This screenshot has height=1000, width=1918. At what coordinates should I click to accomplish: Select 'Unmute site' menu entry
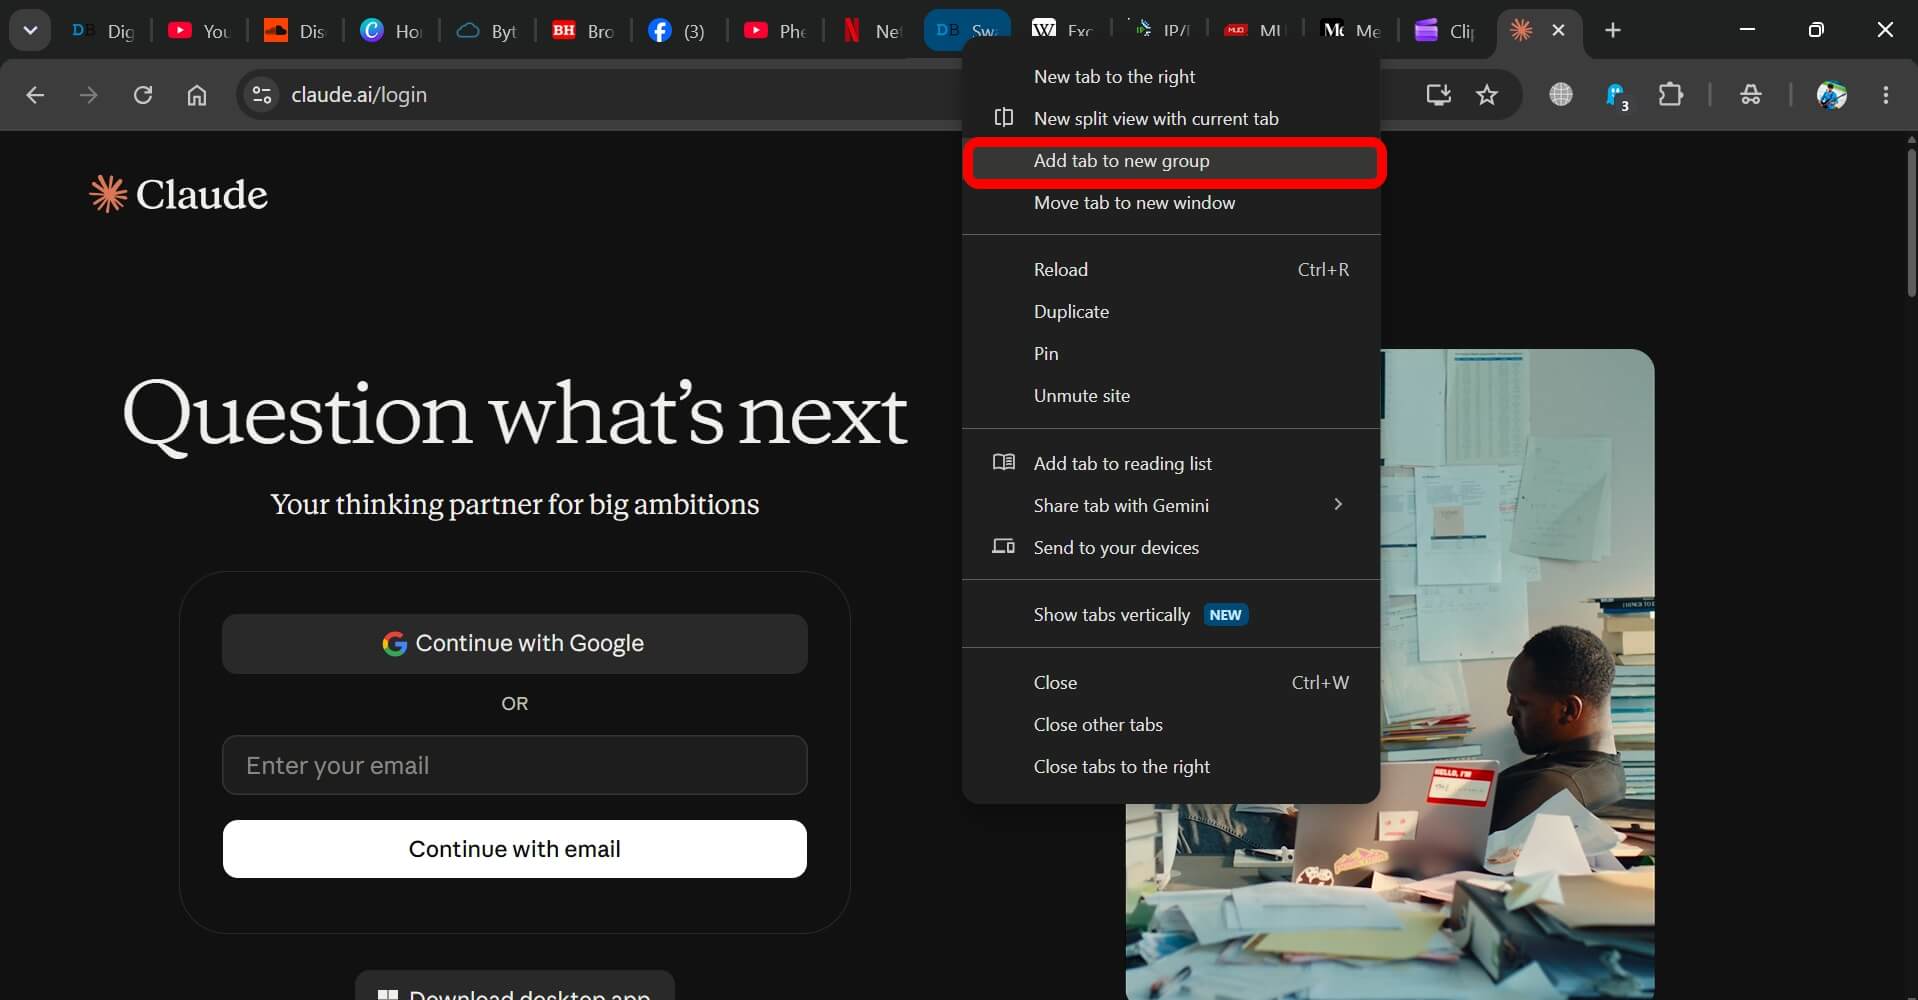coord(1171,396)
